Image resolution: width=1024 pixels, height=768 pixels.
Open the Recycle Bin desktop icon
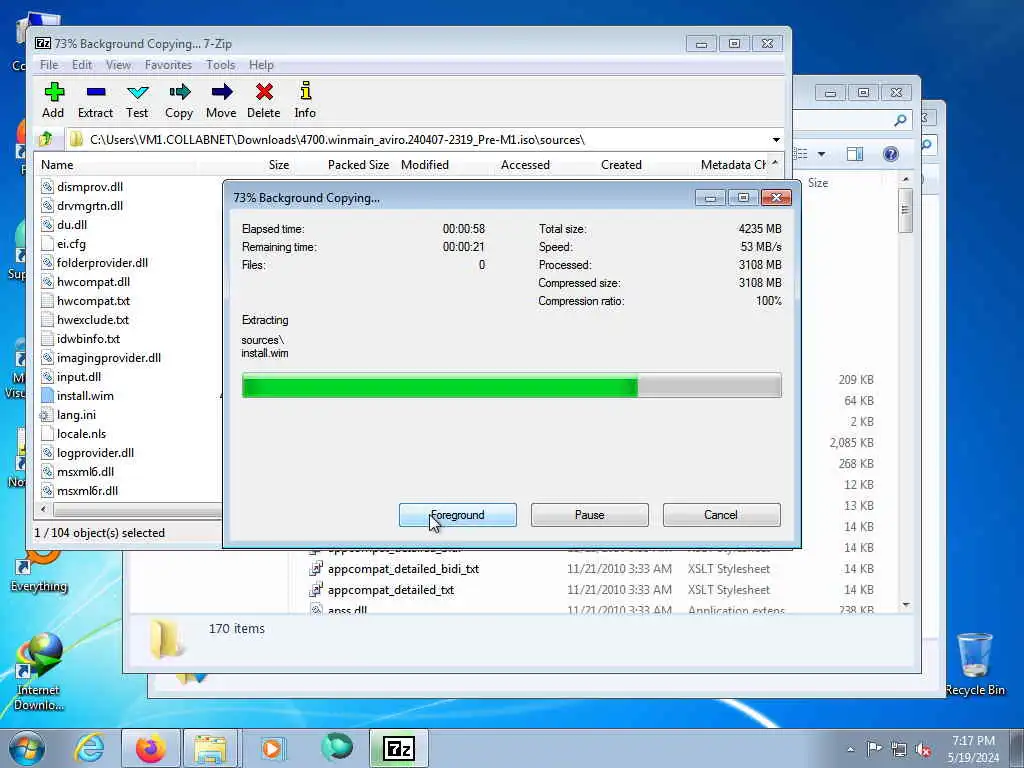pos(975,664)
